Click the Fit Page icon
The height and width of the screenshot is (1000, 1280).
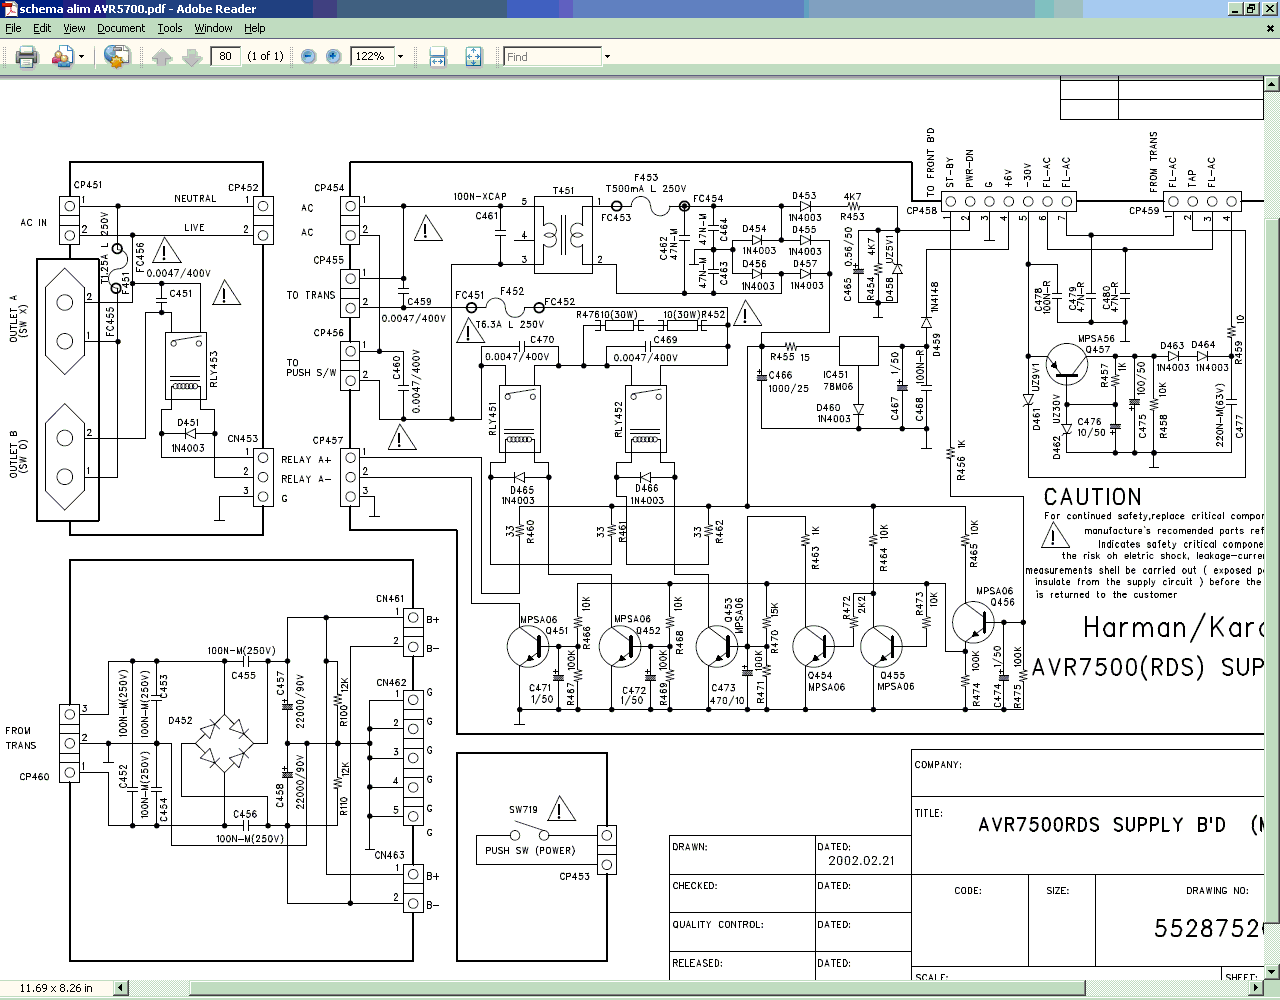click(473, 57)
